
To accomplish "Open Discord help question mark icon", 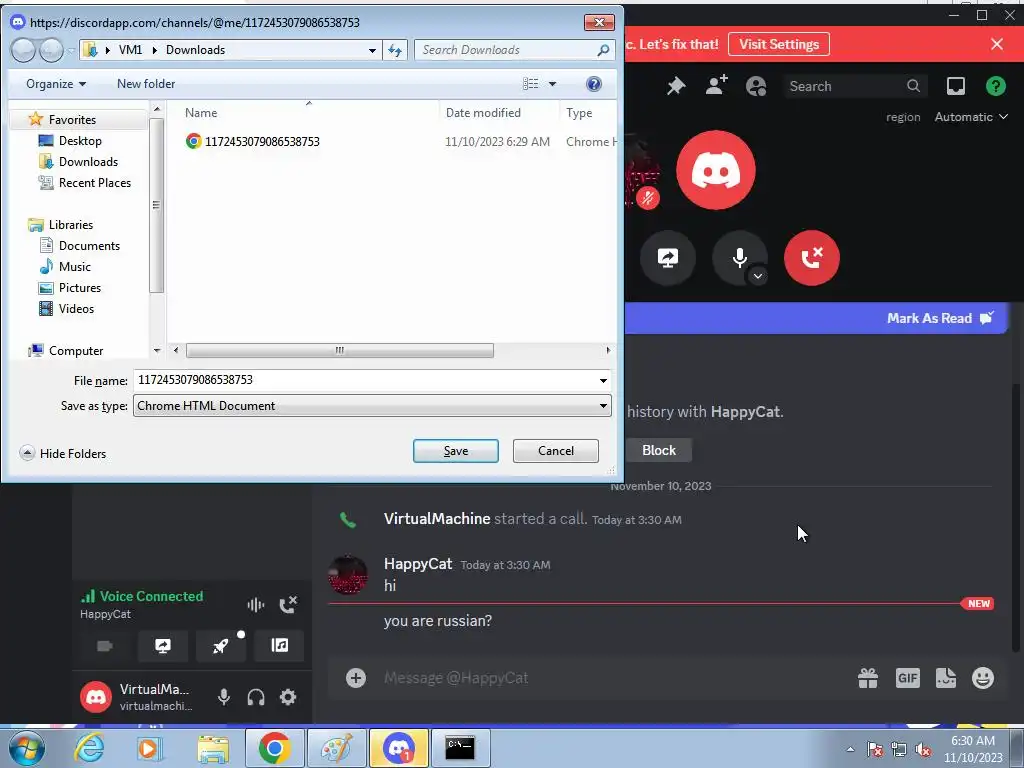I will (995, 86).
